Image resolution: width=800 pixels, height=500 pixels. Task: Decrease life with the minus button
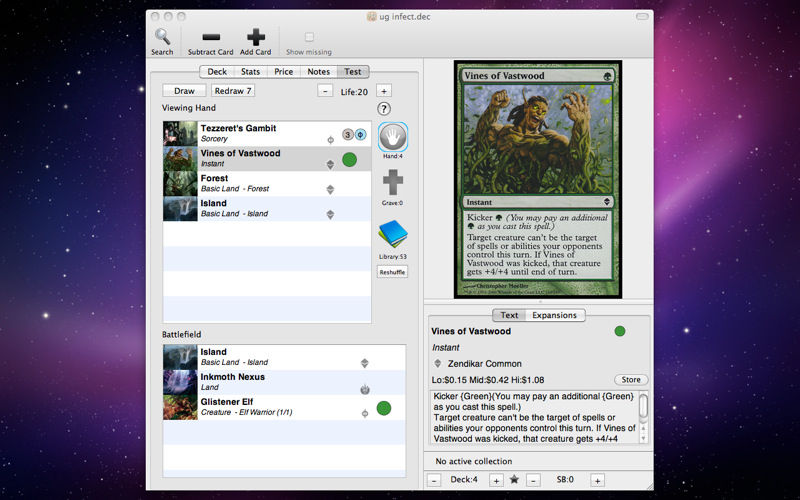325,91
